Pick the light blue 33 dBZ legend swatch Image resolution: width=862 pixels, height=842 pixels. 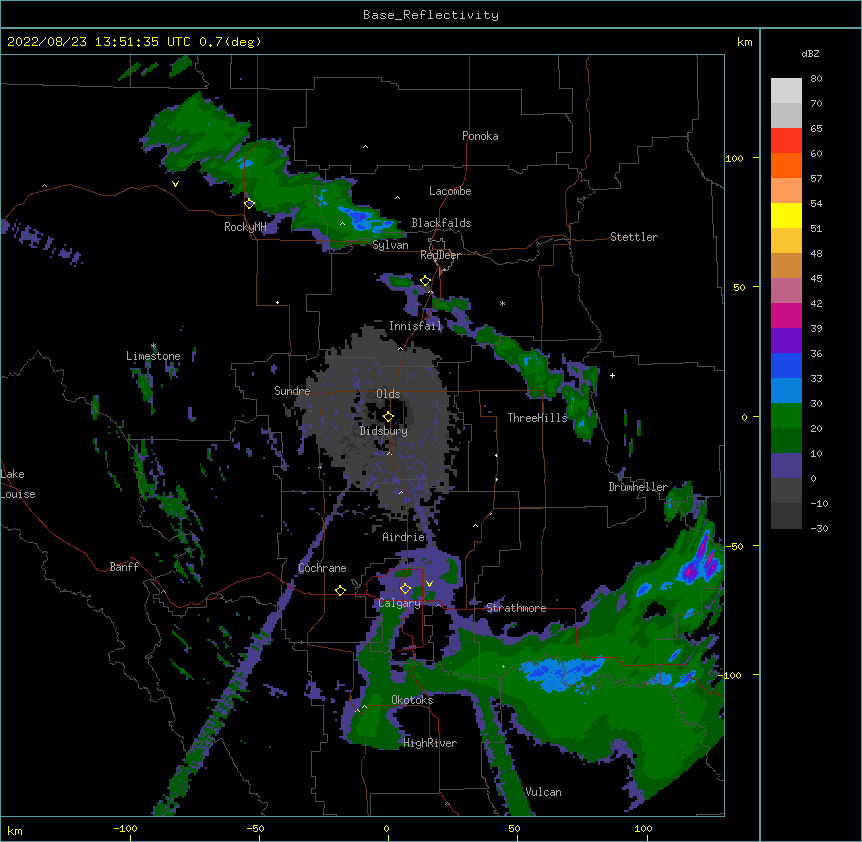coord(786,390)
